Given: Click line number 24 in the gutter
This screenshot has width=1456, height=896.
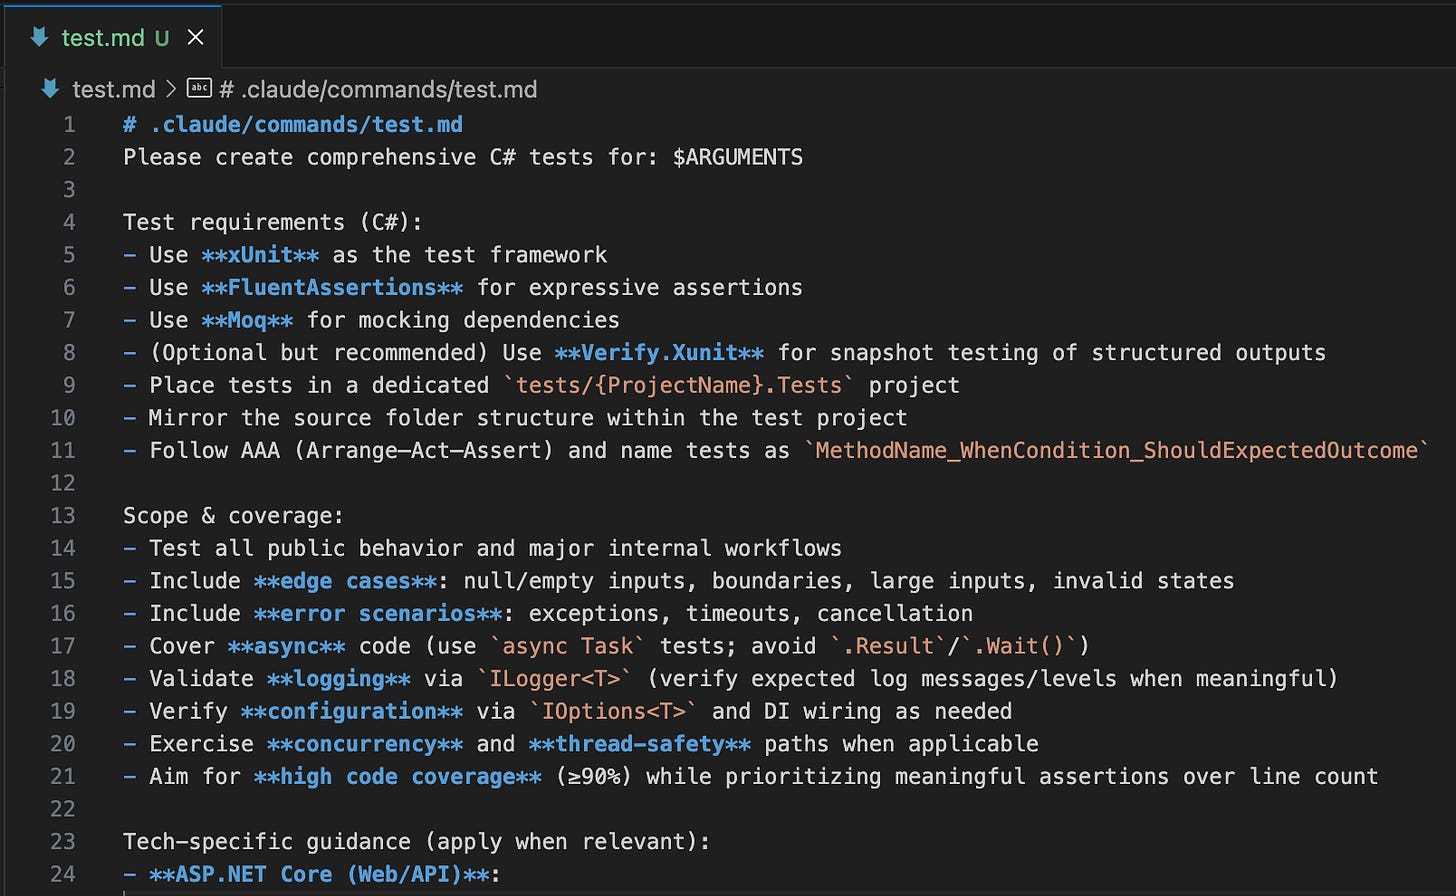Looking at the screenshot, I should coord(63,874).
